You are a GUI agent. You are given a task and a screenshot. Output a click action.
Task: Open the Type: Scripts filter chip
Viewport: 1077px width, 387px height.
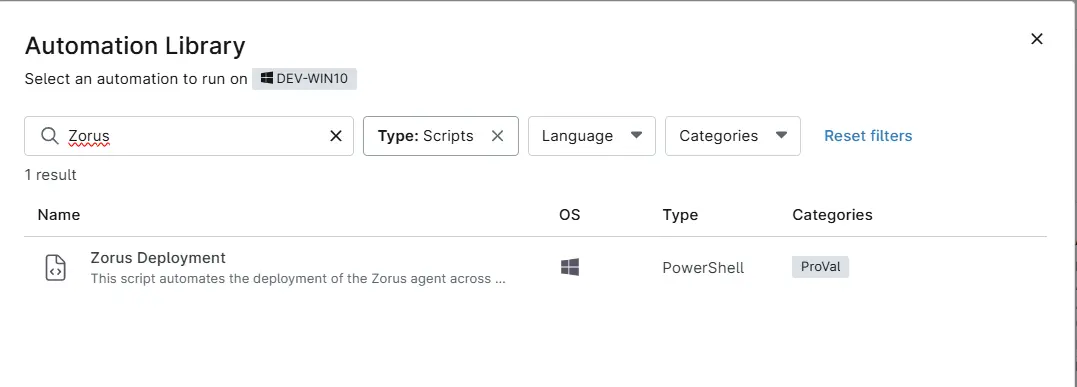(426, 136)
